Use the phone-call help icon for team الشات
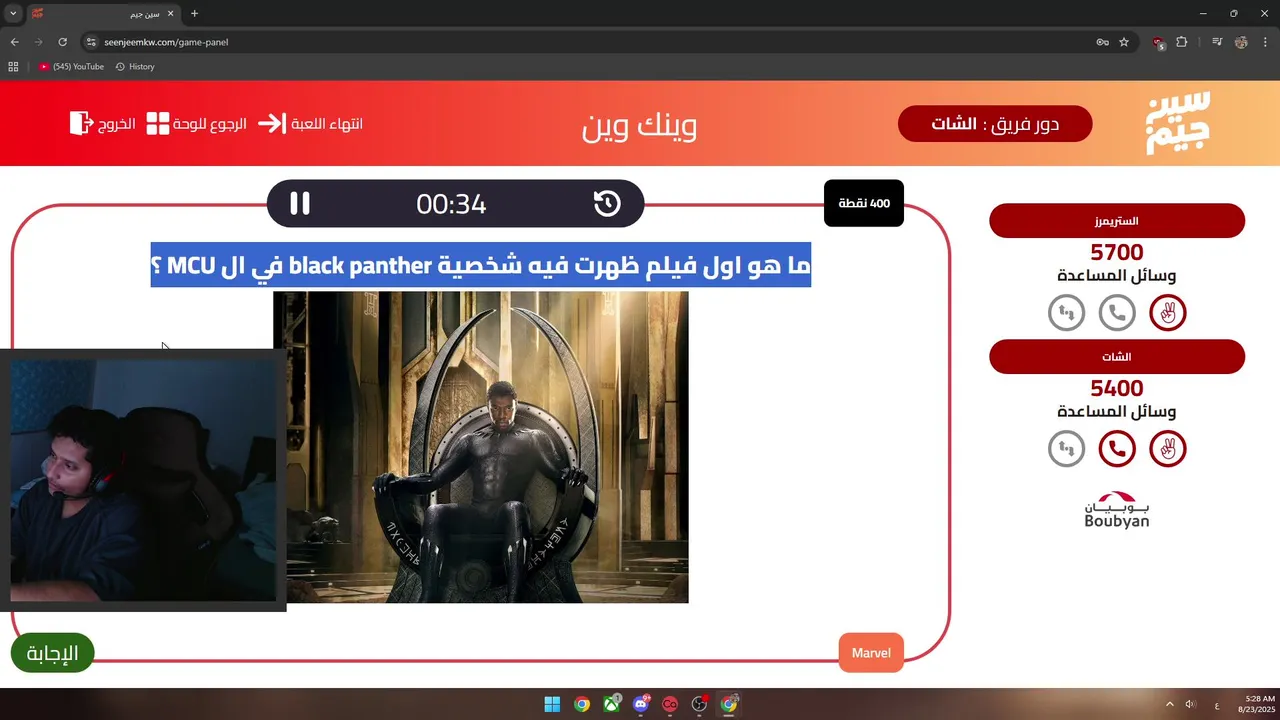 [x=1117, y=449]
